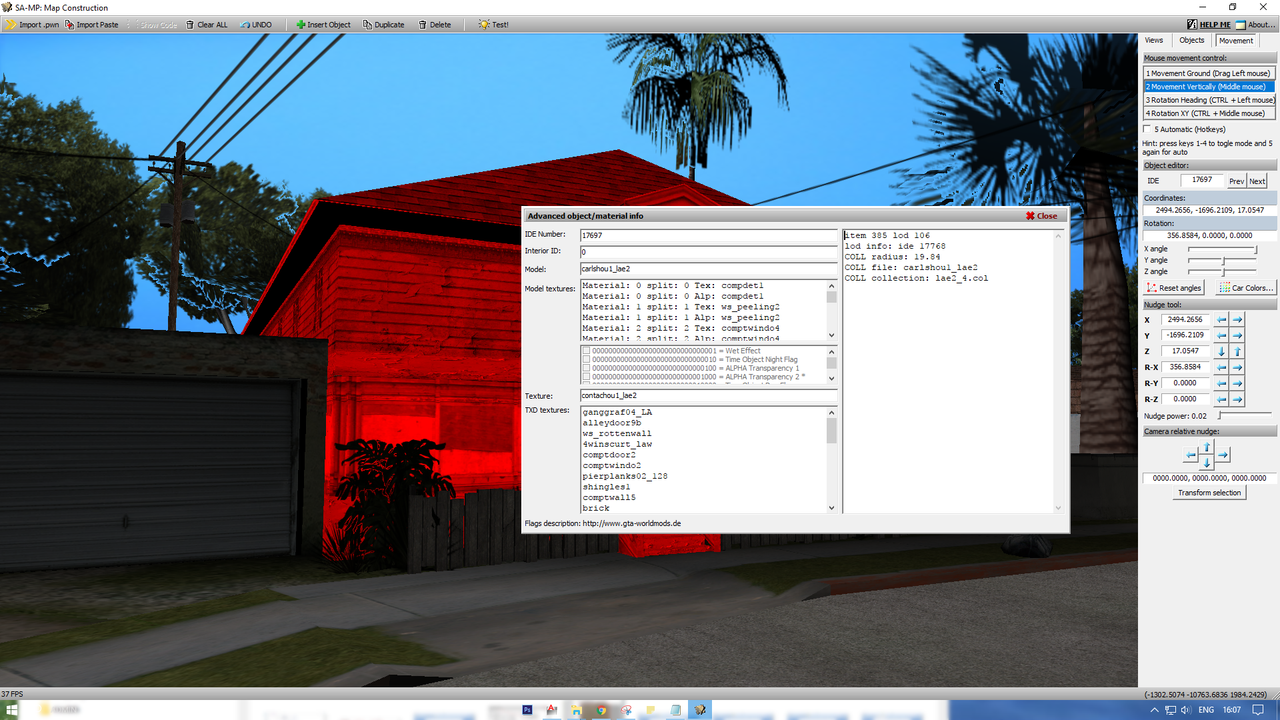
Task: Toggle the ALPHA Transparency 1 flag checkbox
Action: tap(586, 369)
